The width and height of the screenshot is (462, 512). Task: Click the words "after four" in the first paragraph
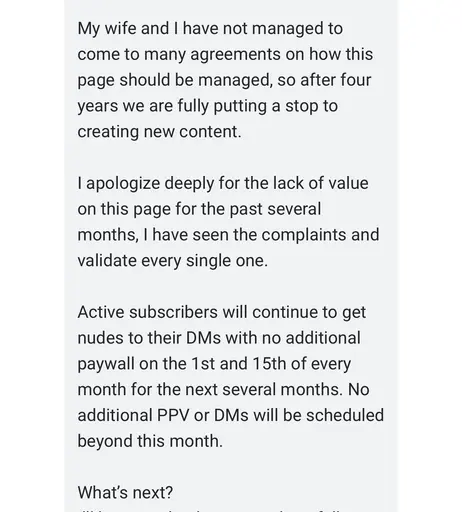pyautogui.click(x=336, y=80)
